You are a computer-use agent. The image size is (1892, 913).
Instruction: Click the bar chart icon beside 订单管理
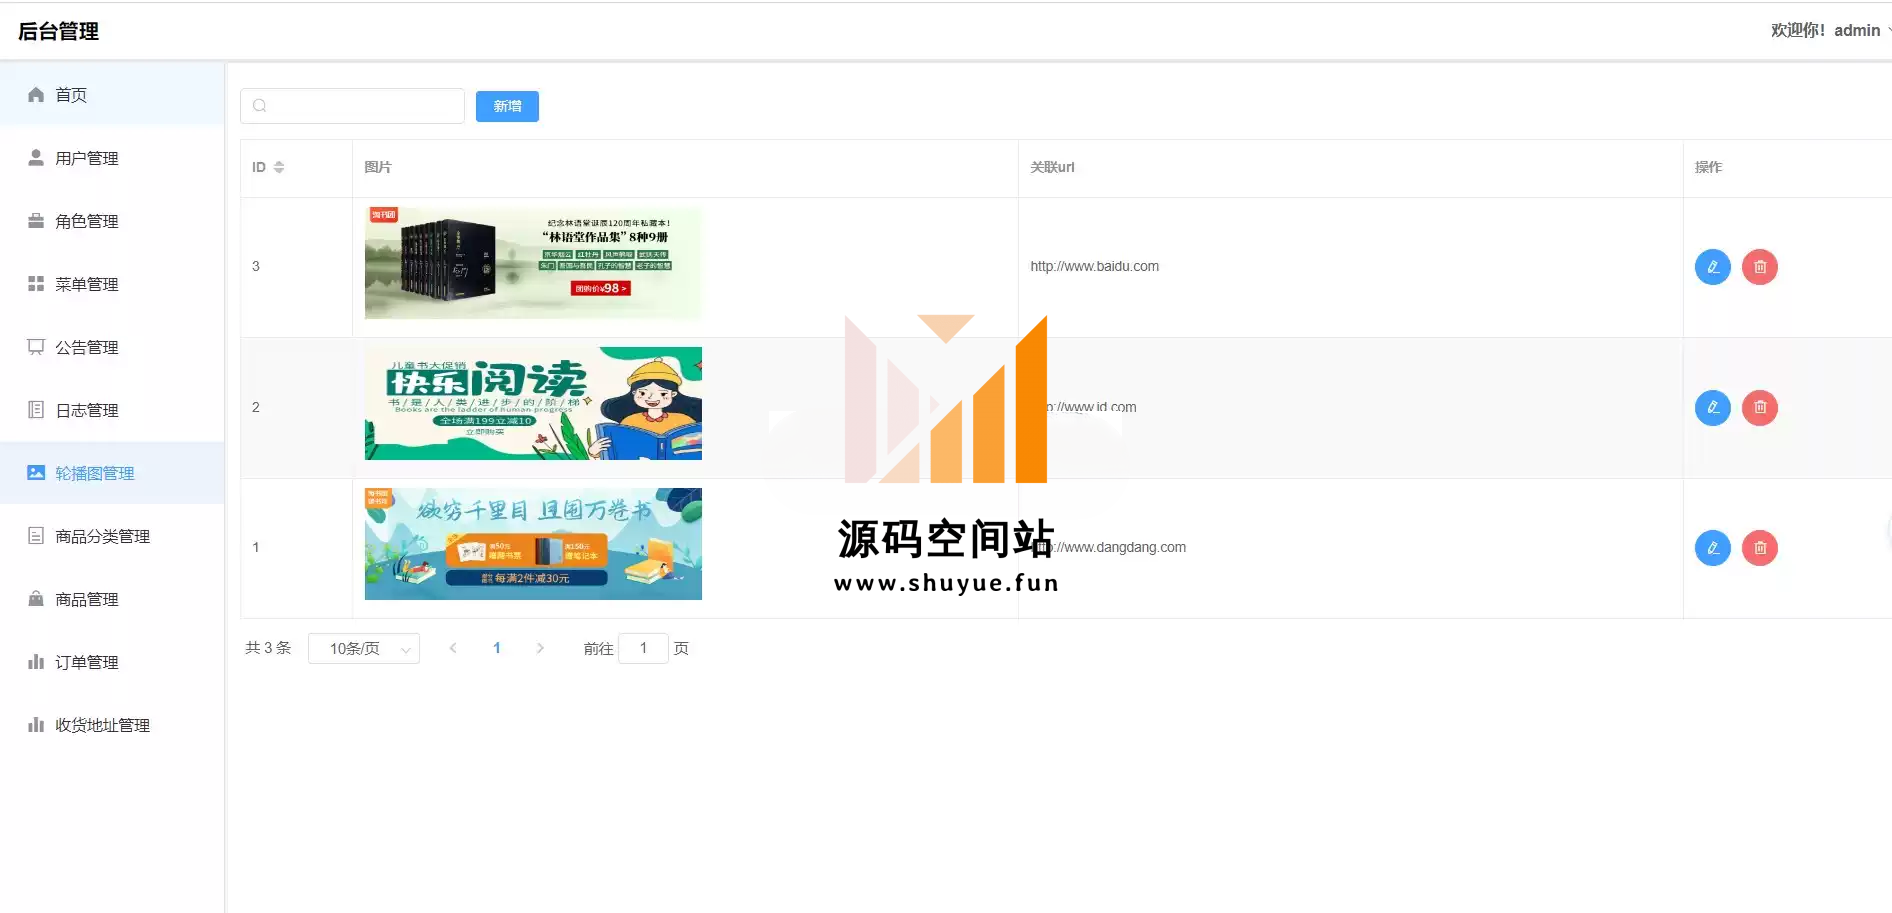(36, 661)
